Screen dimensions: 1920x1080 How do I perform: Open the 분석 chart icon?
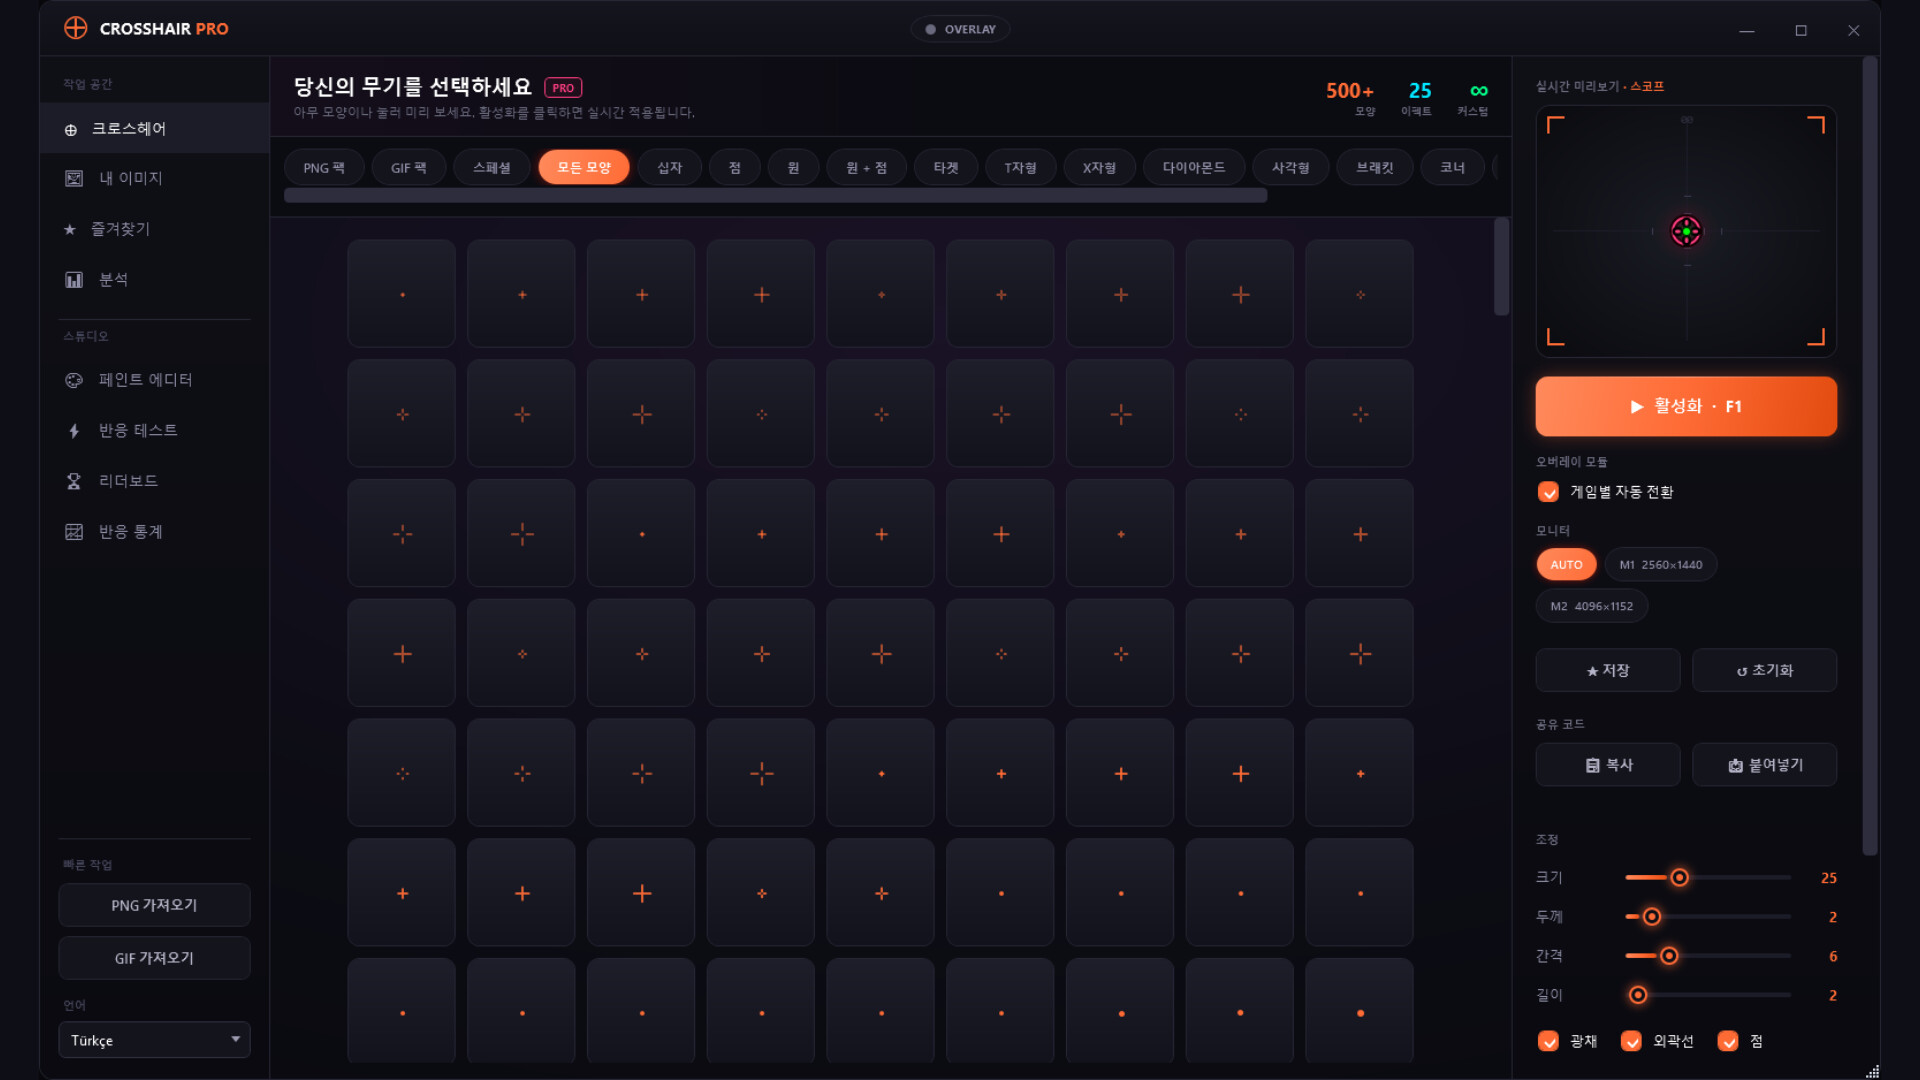pos(74,280)
